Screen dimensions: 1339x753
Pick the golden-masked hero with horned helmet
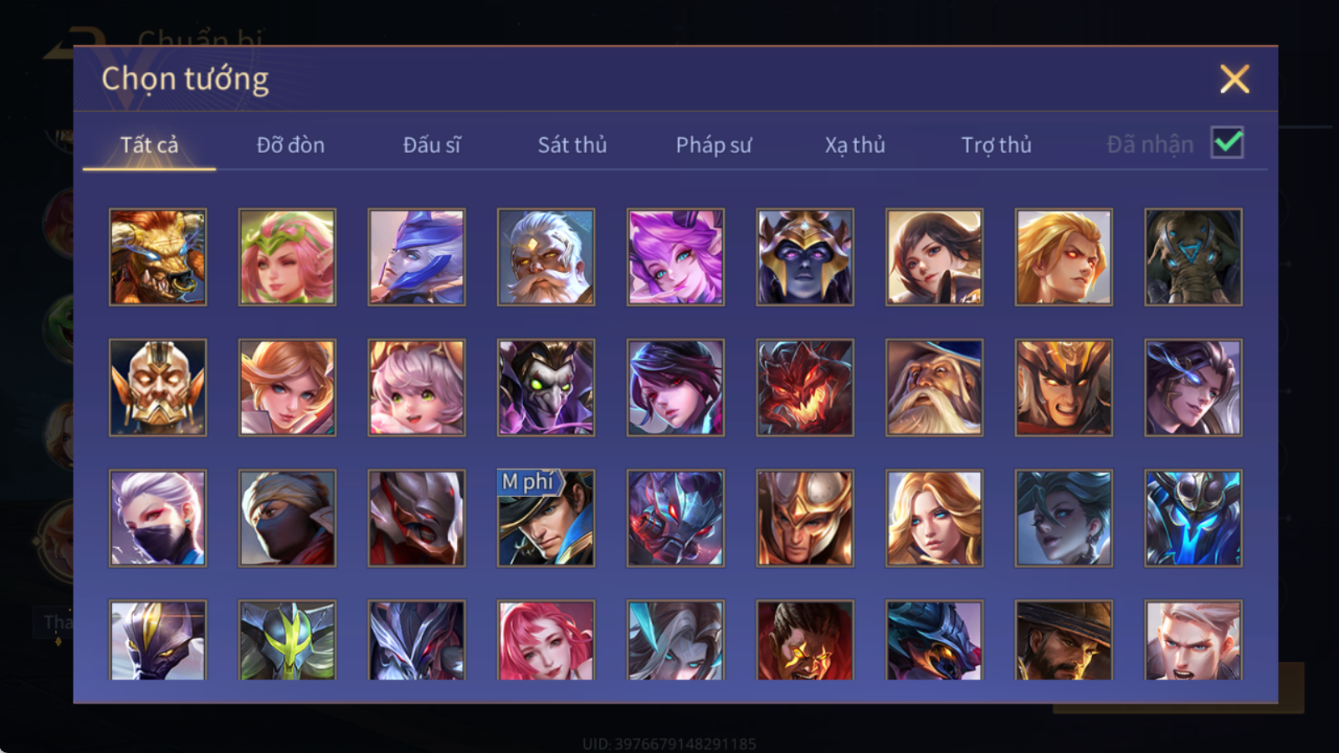[x=158, y=388]
